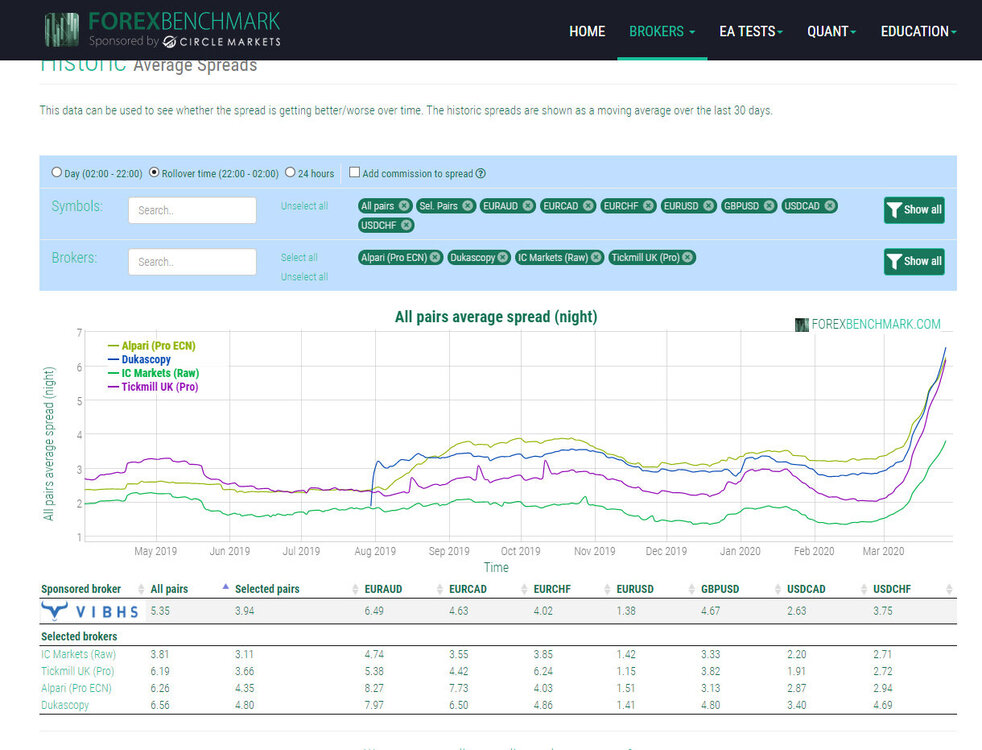This screenshot has width=982, height=750.
Task: Expand the Education dropdown
Action: (918, 31)
